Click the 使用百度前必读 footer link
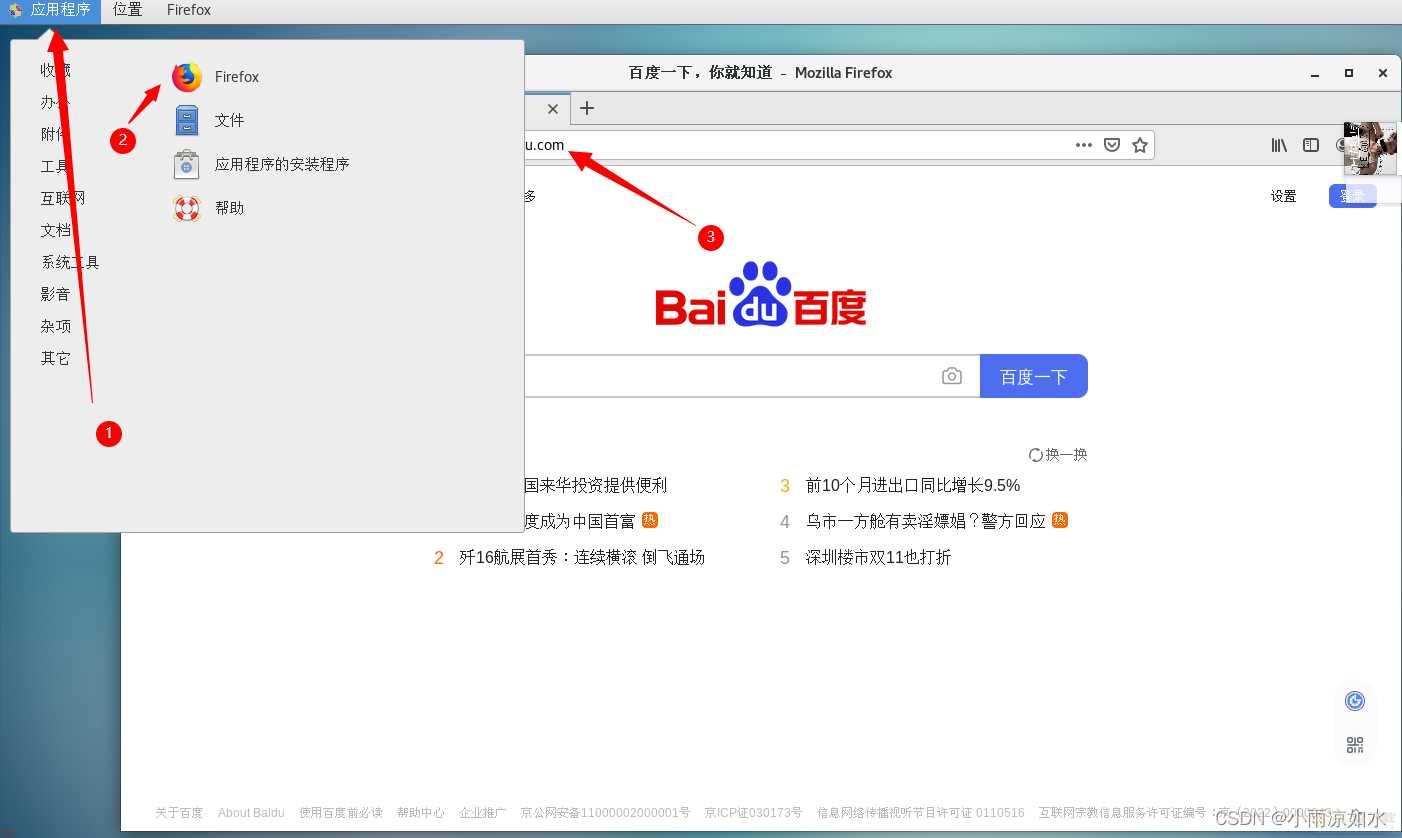The image size is (1402, 838). pyautogui.click(x=341, y=813)
